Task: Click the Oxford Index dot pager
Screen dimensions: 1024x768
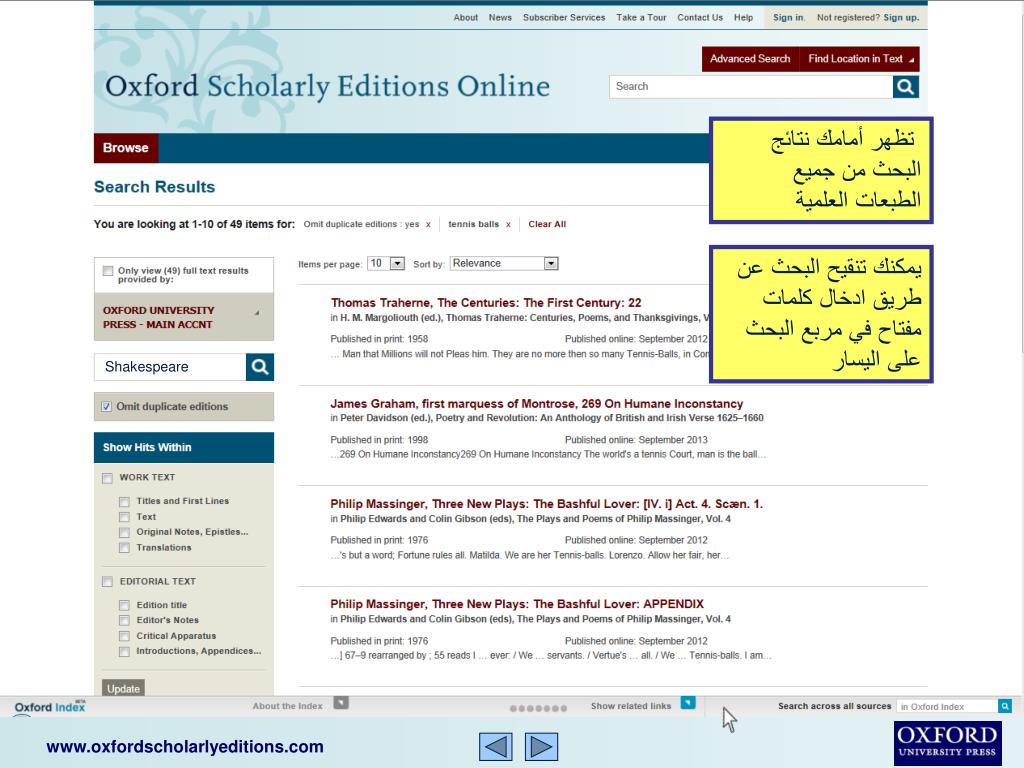Action: pyautogui.click(x=538, y=708)
